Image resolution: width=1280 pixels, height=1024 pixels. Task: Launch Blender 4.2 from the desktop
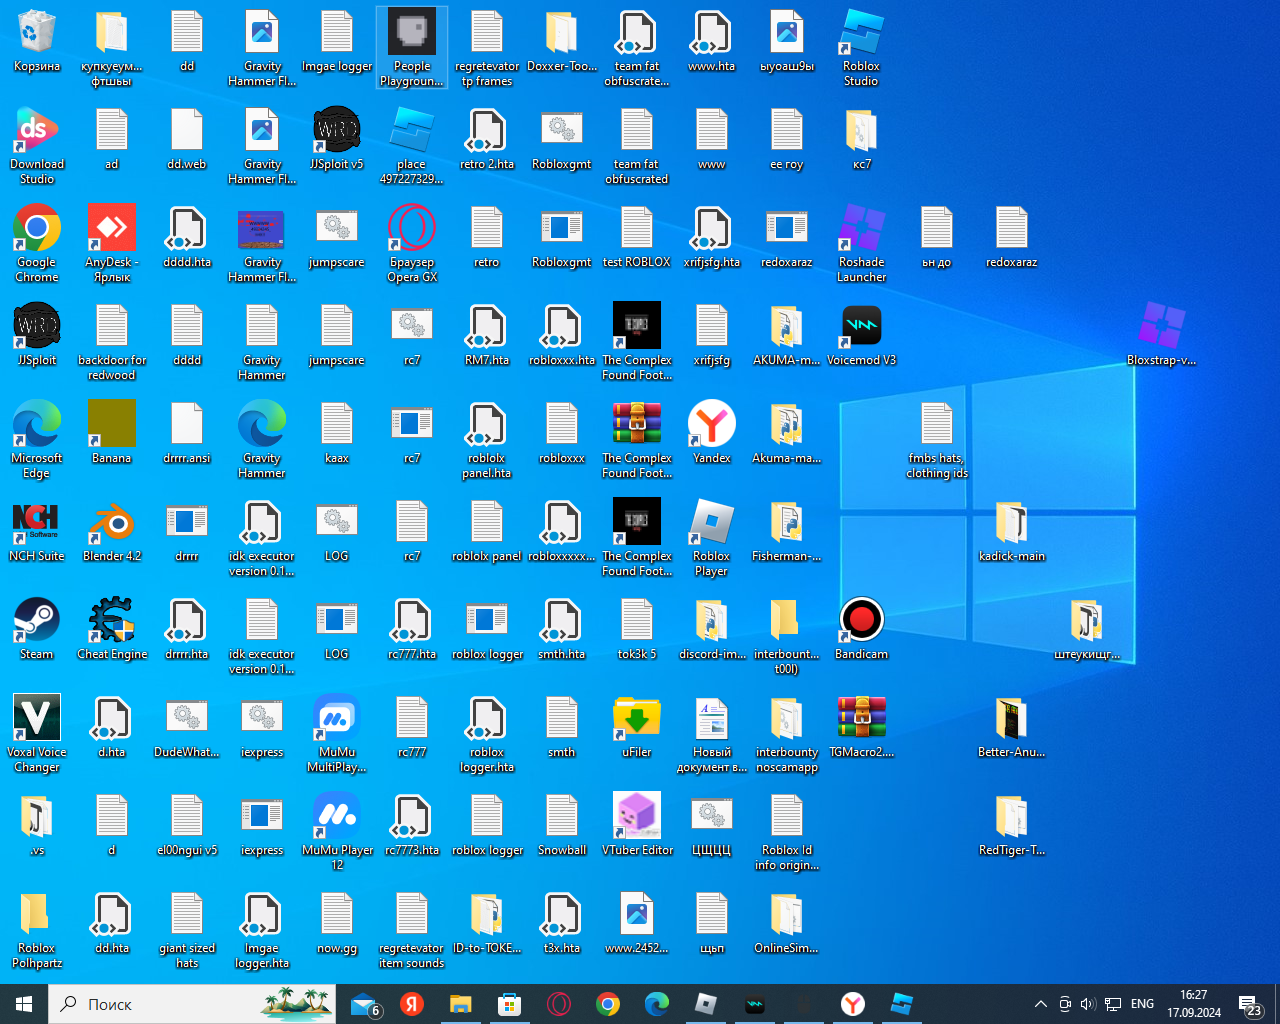112,523
